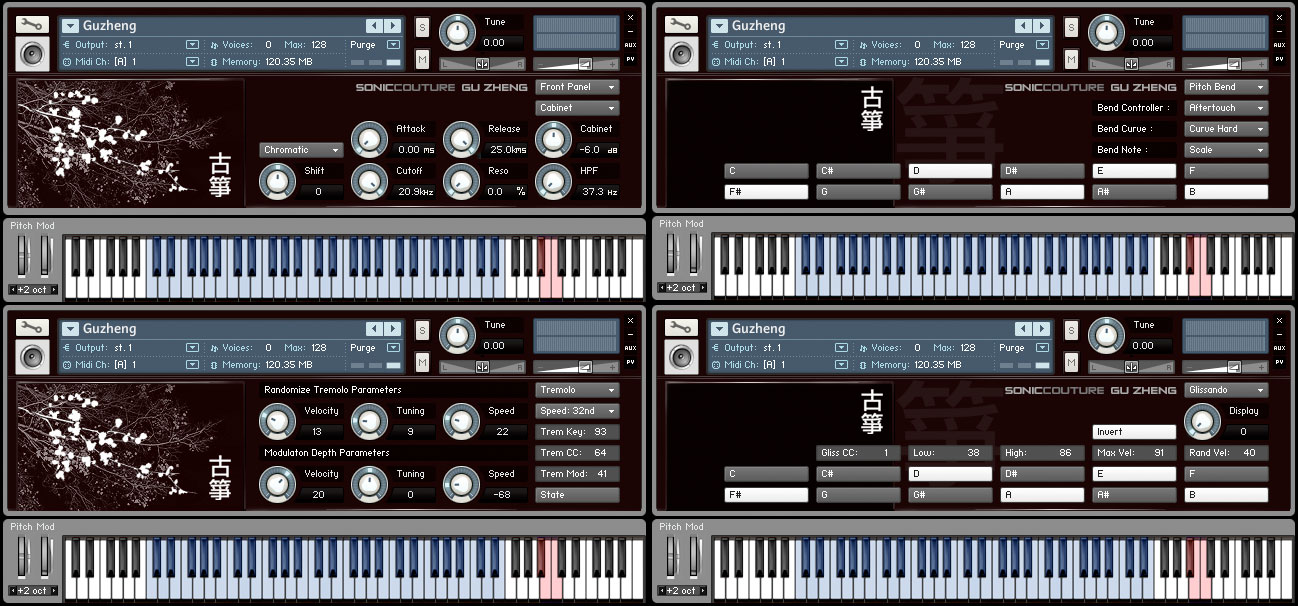Solo the Front Panel Guzheng instance
The width and height of the screenshot is (1298, 606).
click(x=422, y=26)
